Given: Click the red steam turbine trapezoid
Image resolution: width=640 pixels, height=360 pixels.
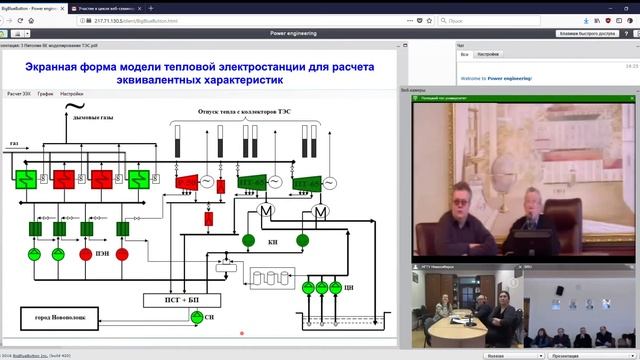Looking at the screenshot, I should coord(187,182).
